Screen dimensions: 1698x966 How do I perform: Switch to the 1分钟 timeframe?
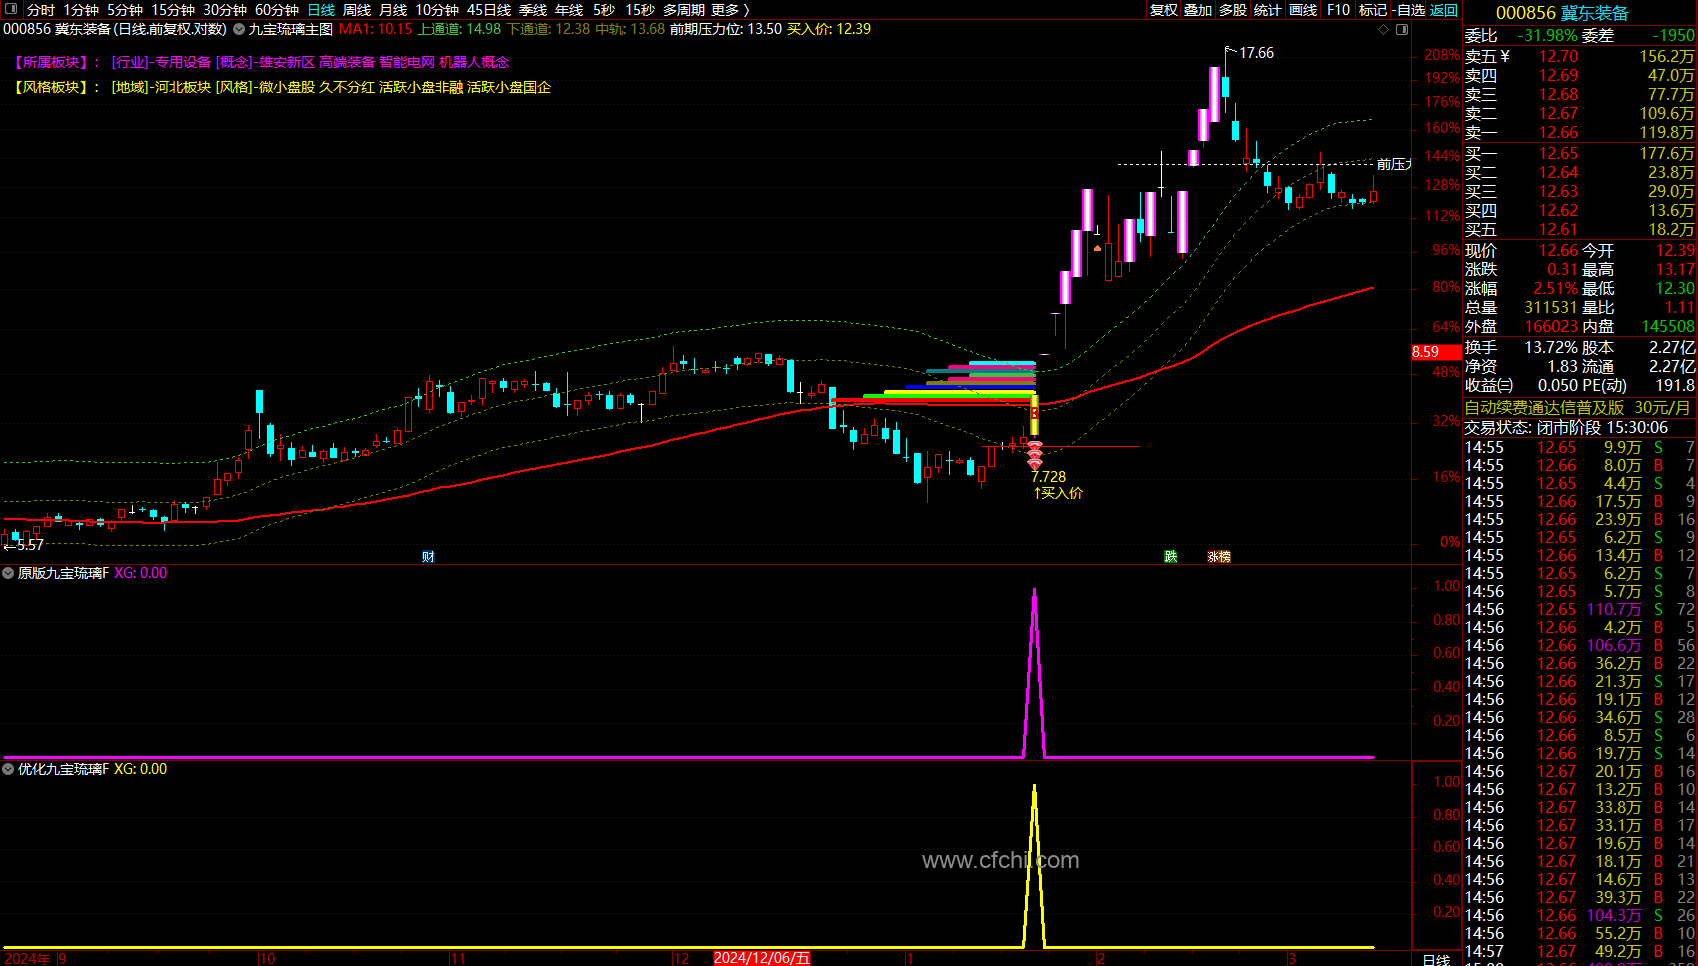(x=81, y=10)
